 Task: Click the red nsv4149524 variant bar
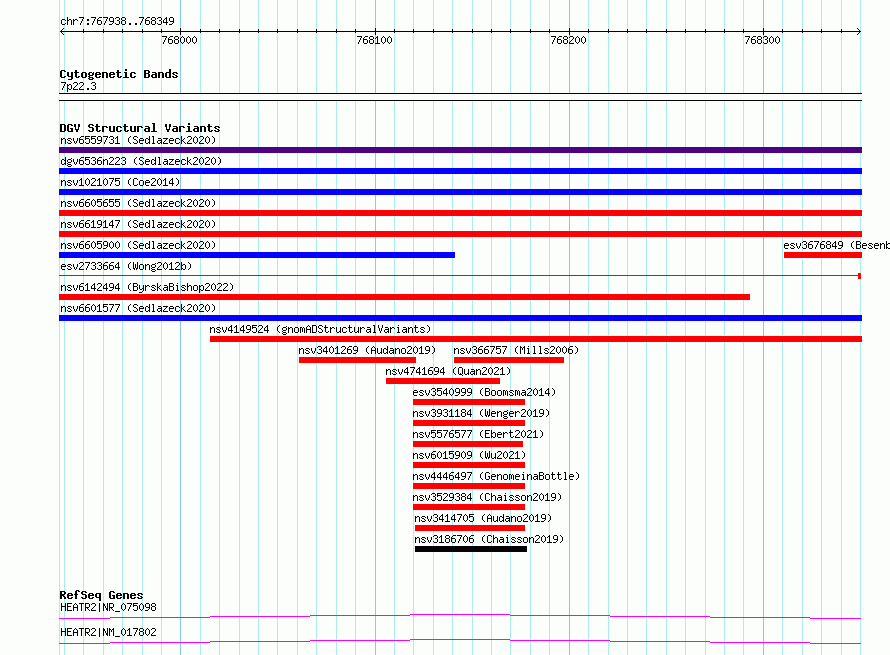pos(536,339)
